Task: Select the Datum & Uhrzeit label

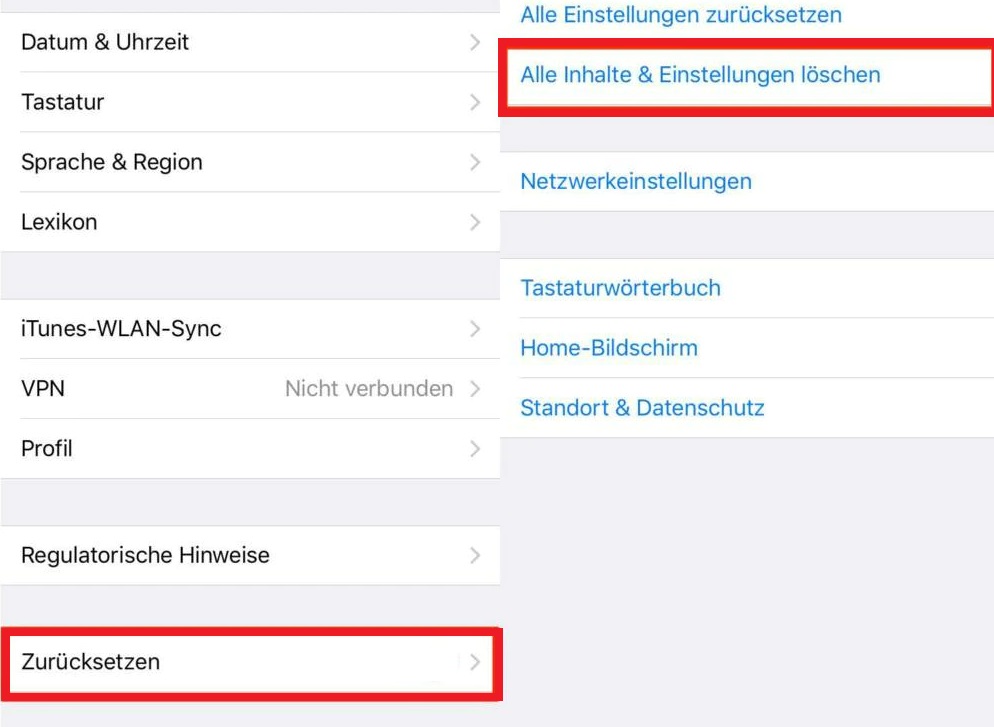Action: 105,42
